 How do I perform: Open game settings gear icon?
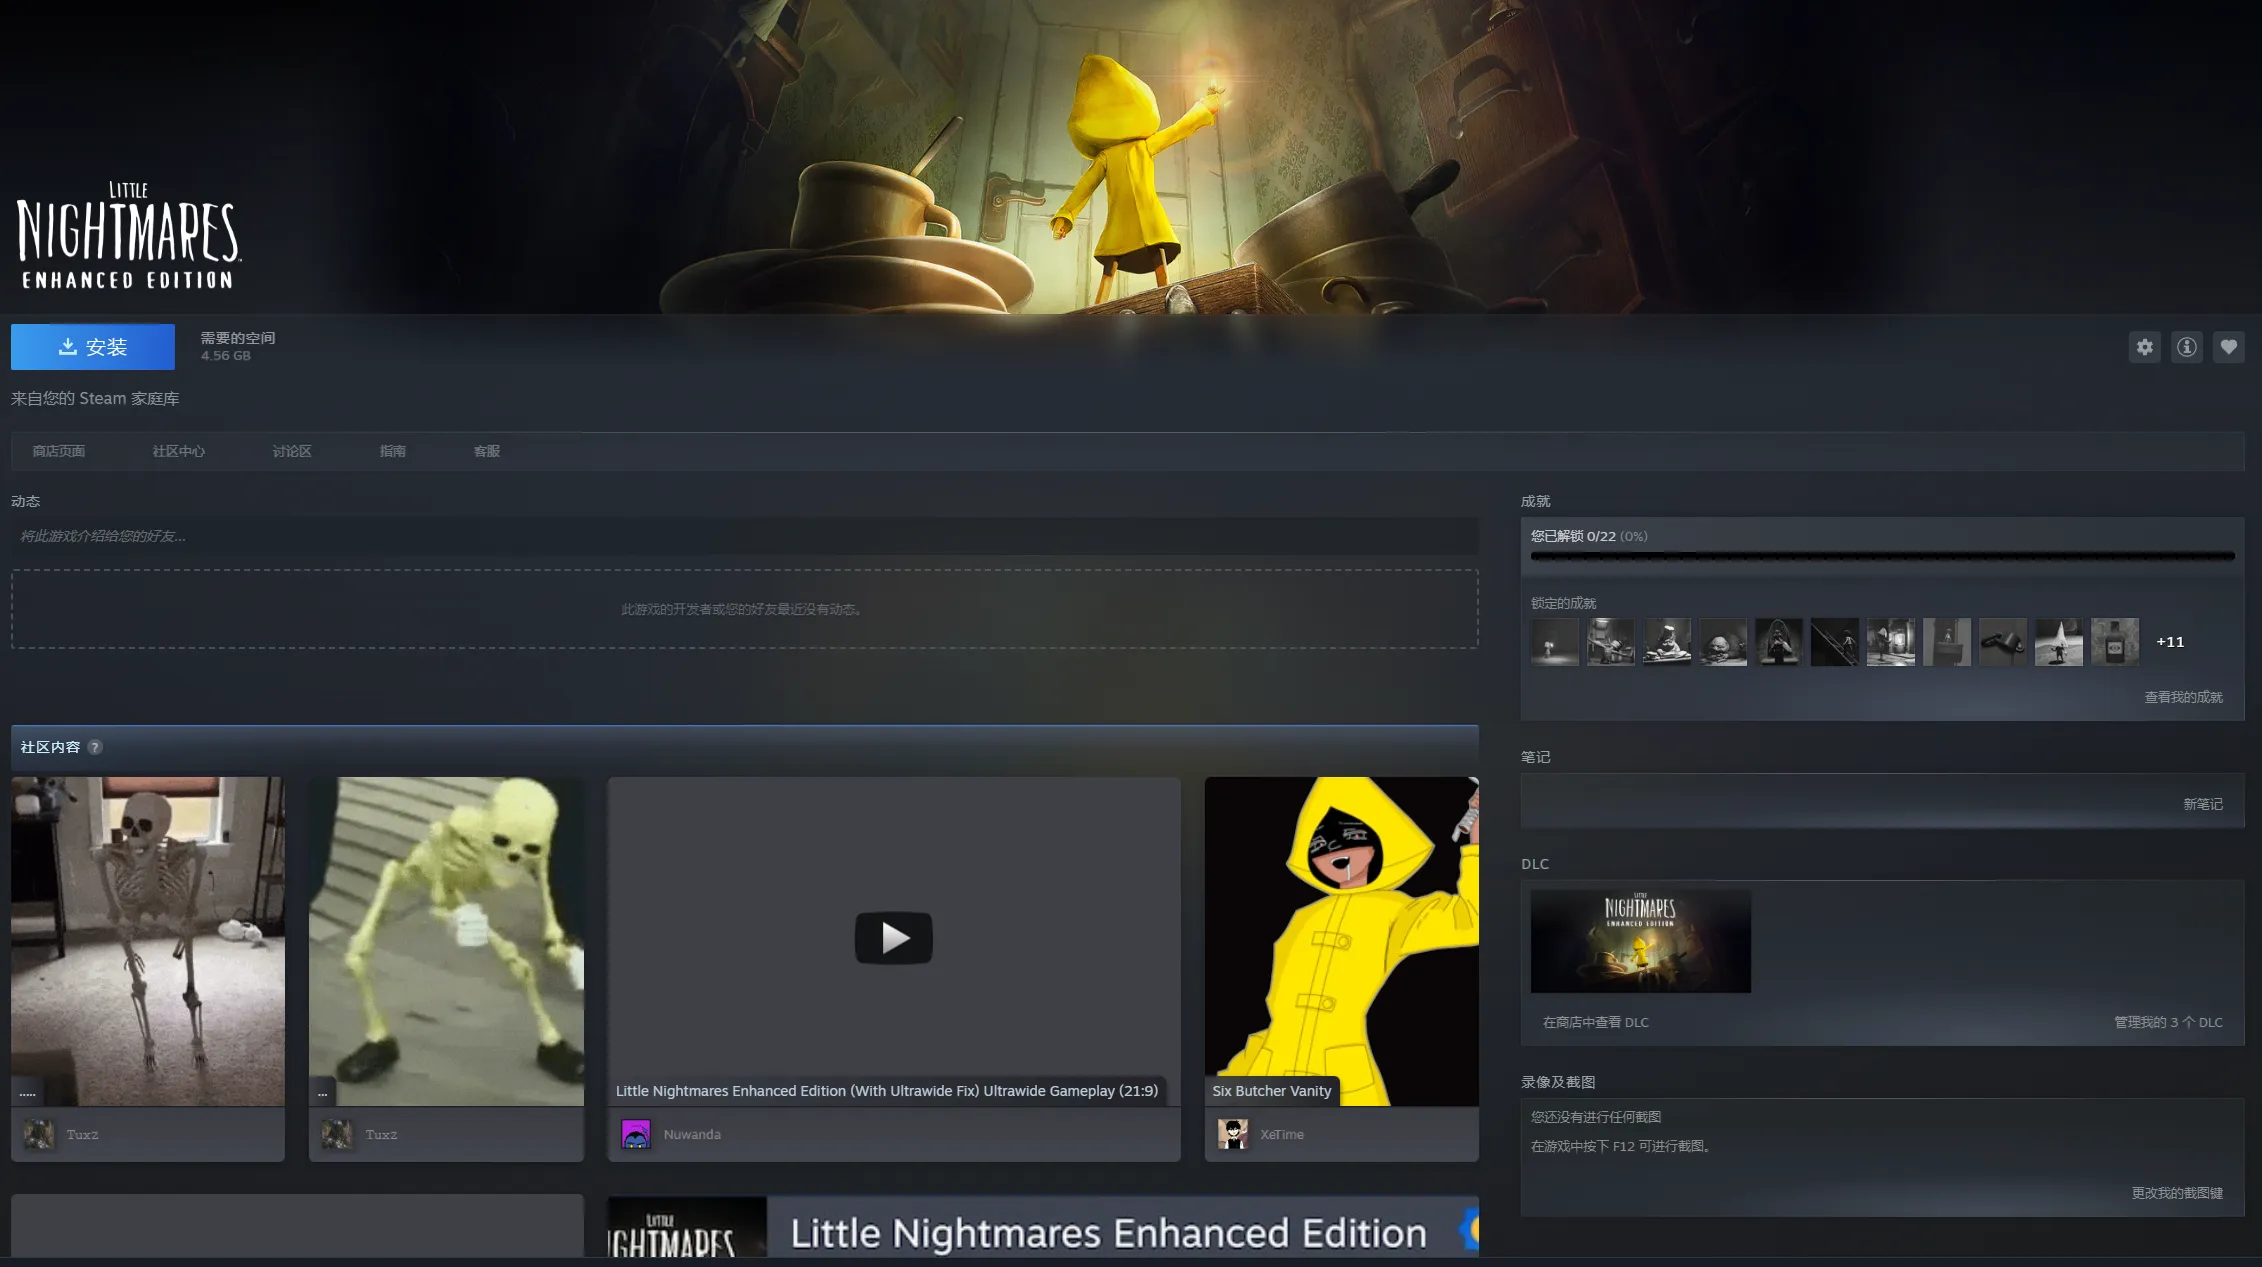coord(2144,347)
